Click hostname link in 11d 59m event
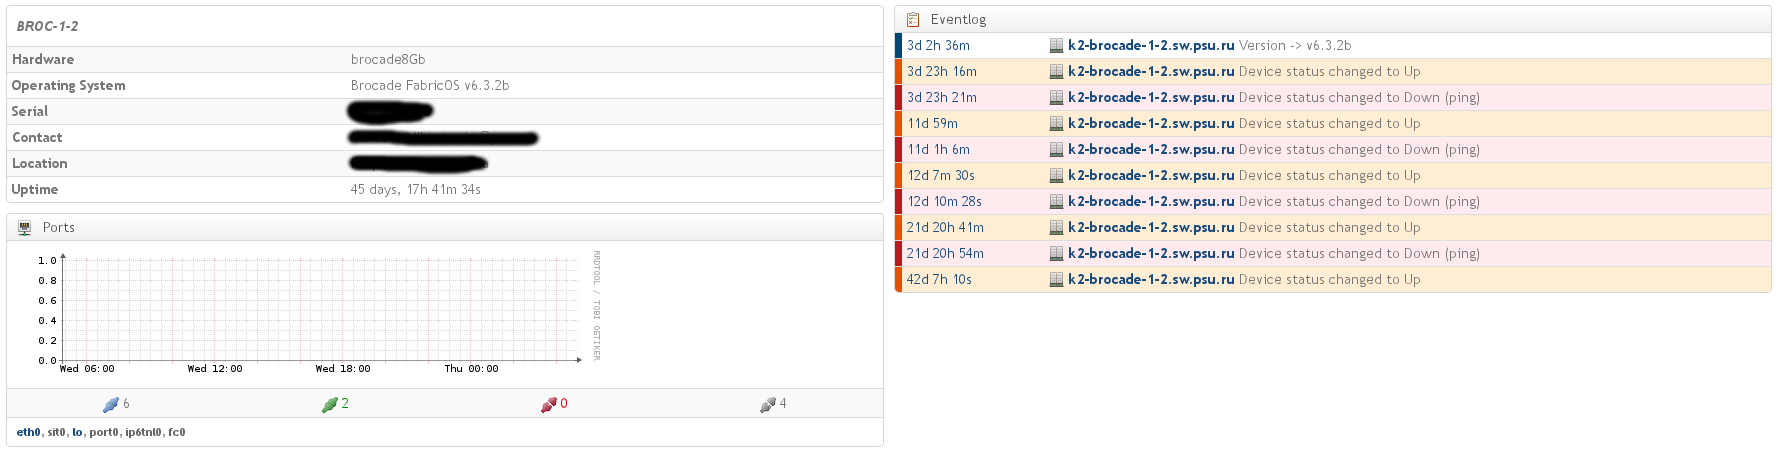Image resolution: width=1792 pixels, height=457 pixels. (x=1150, y=123)
